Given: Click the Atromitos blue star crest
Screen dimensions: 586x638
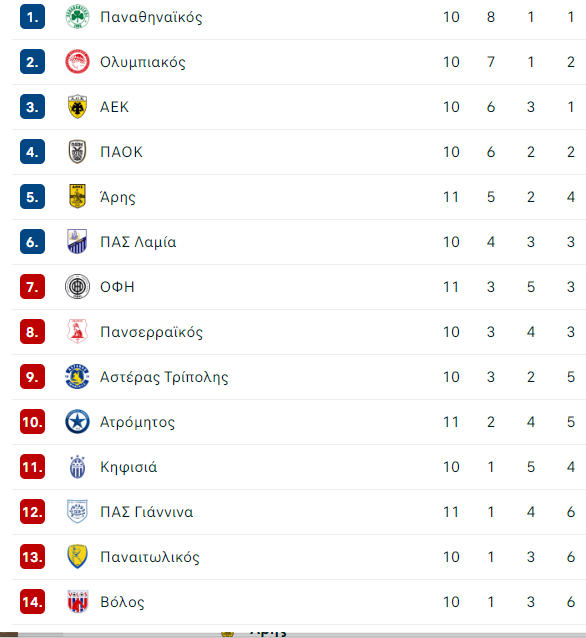Looking at the screenshot, I should [77, 422].
